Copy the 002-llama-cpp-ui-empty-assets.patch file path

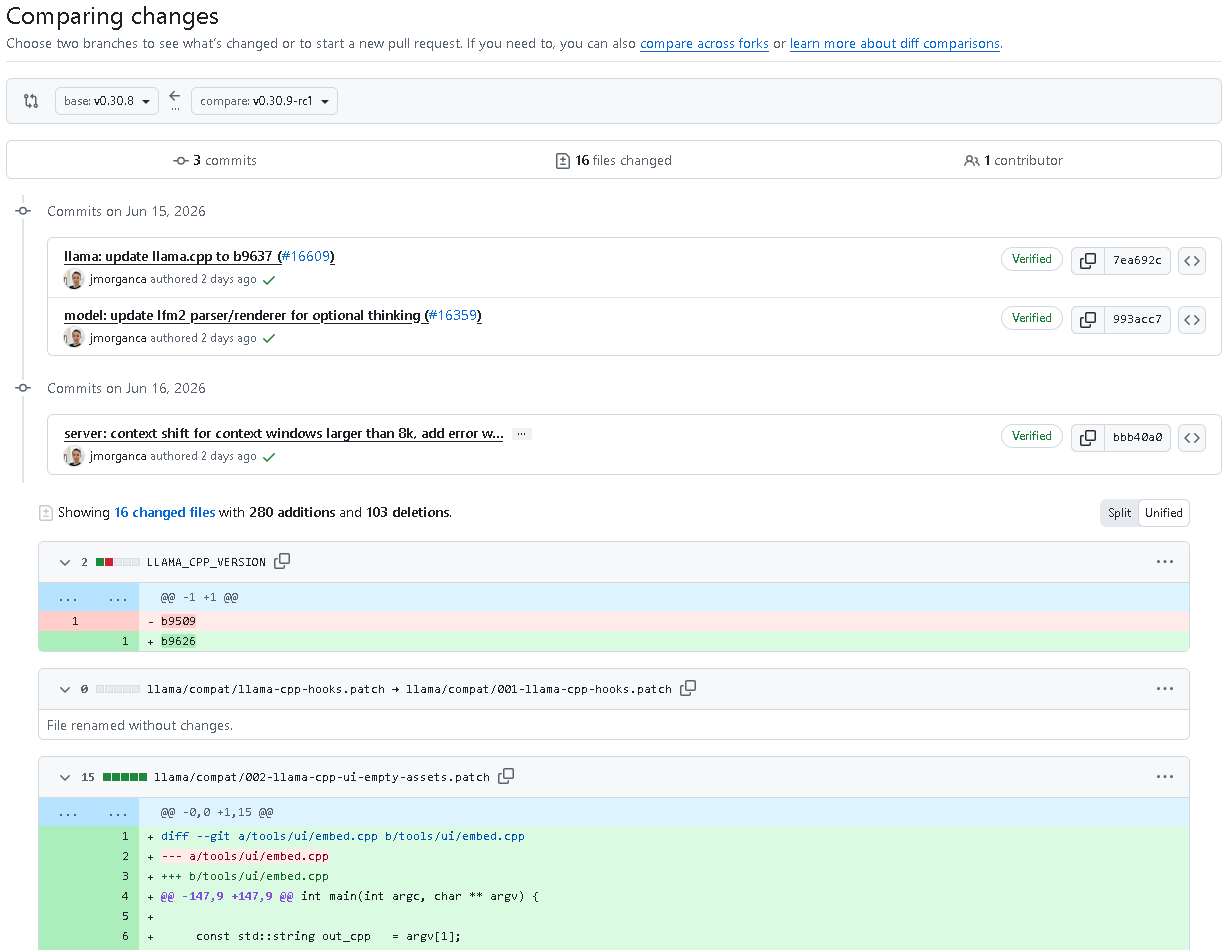(x=506, y=776)
